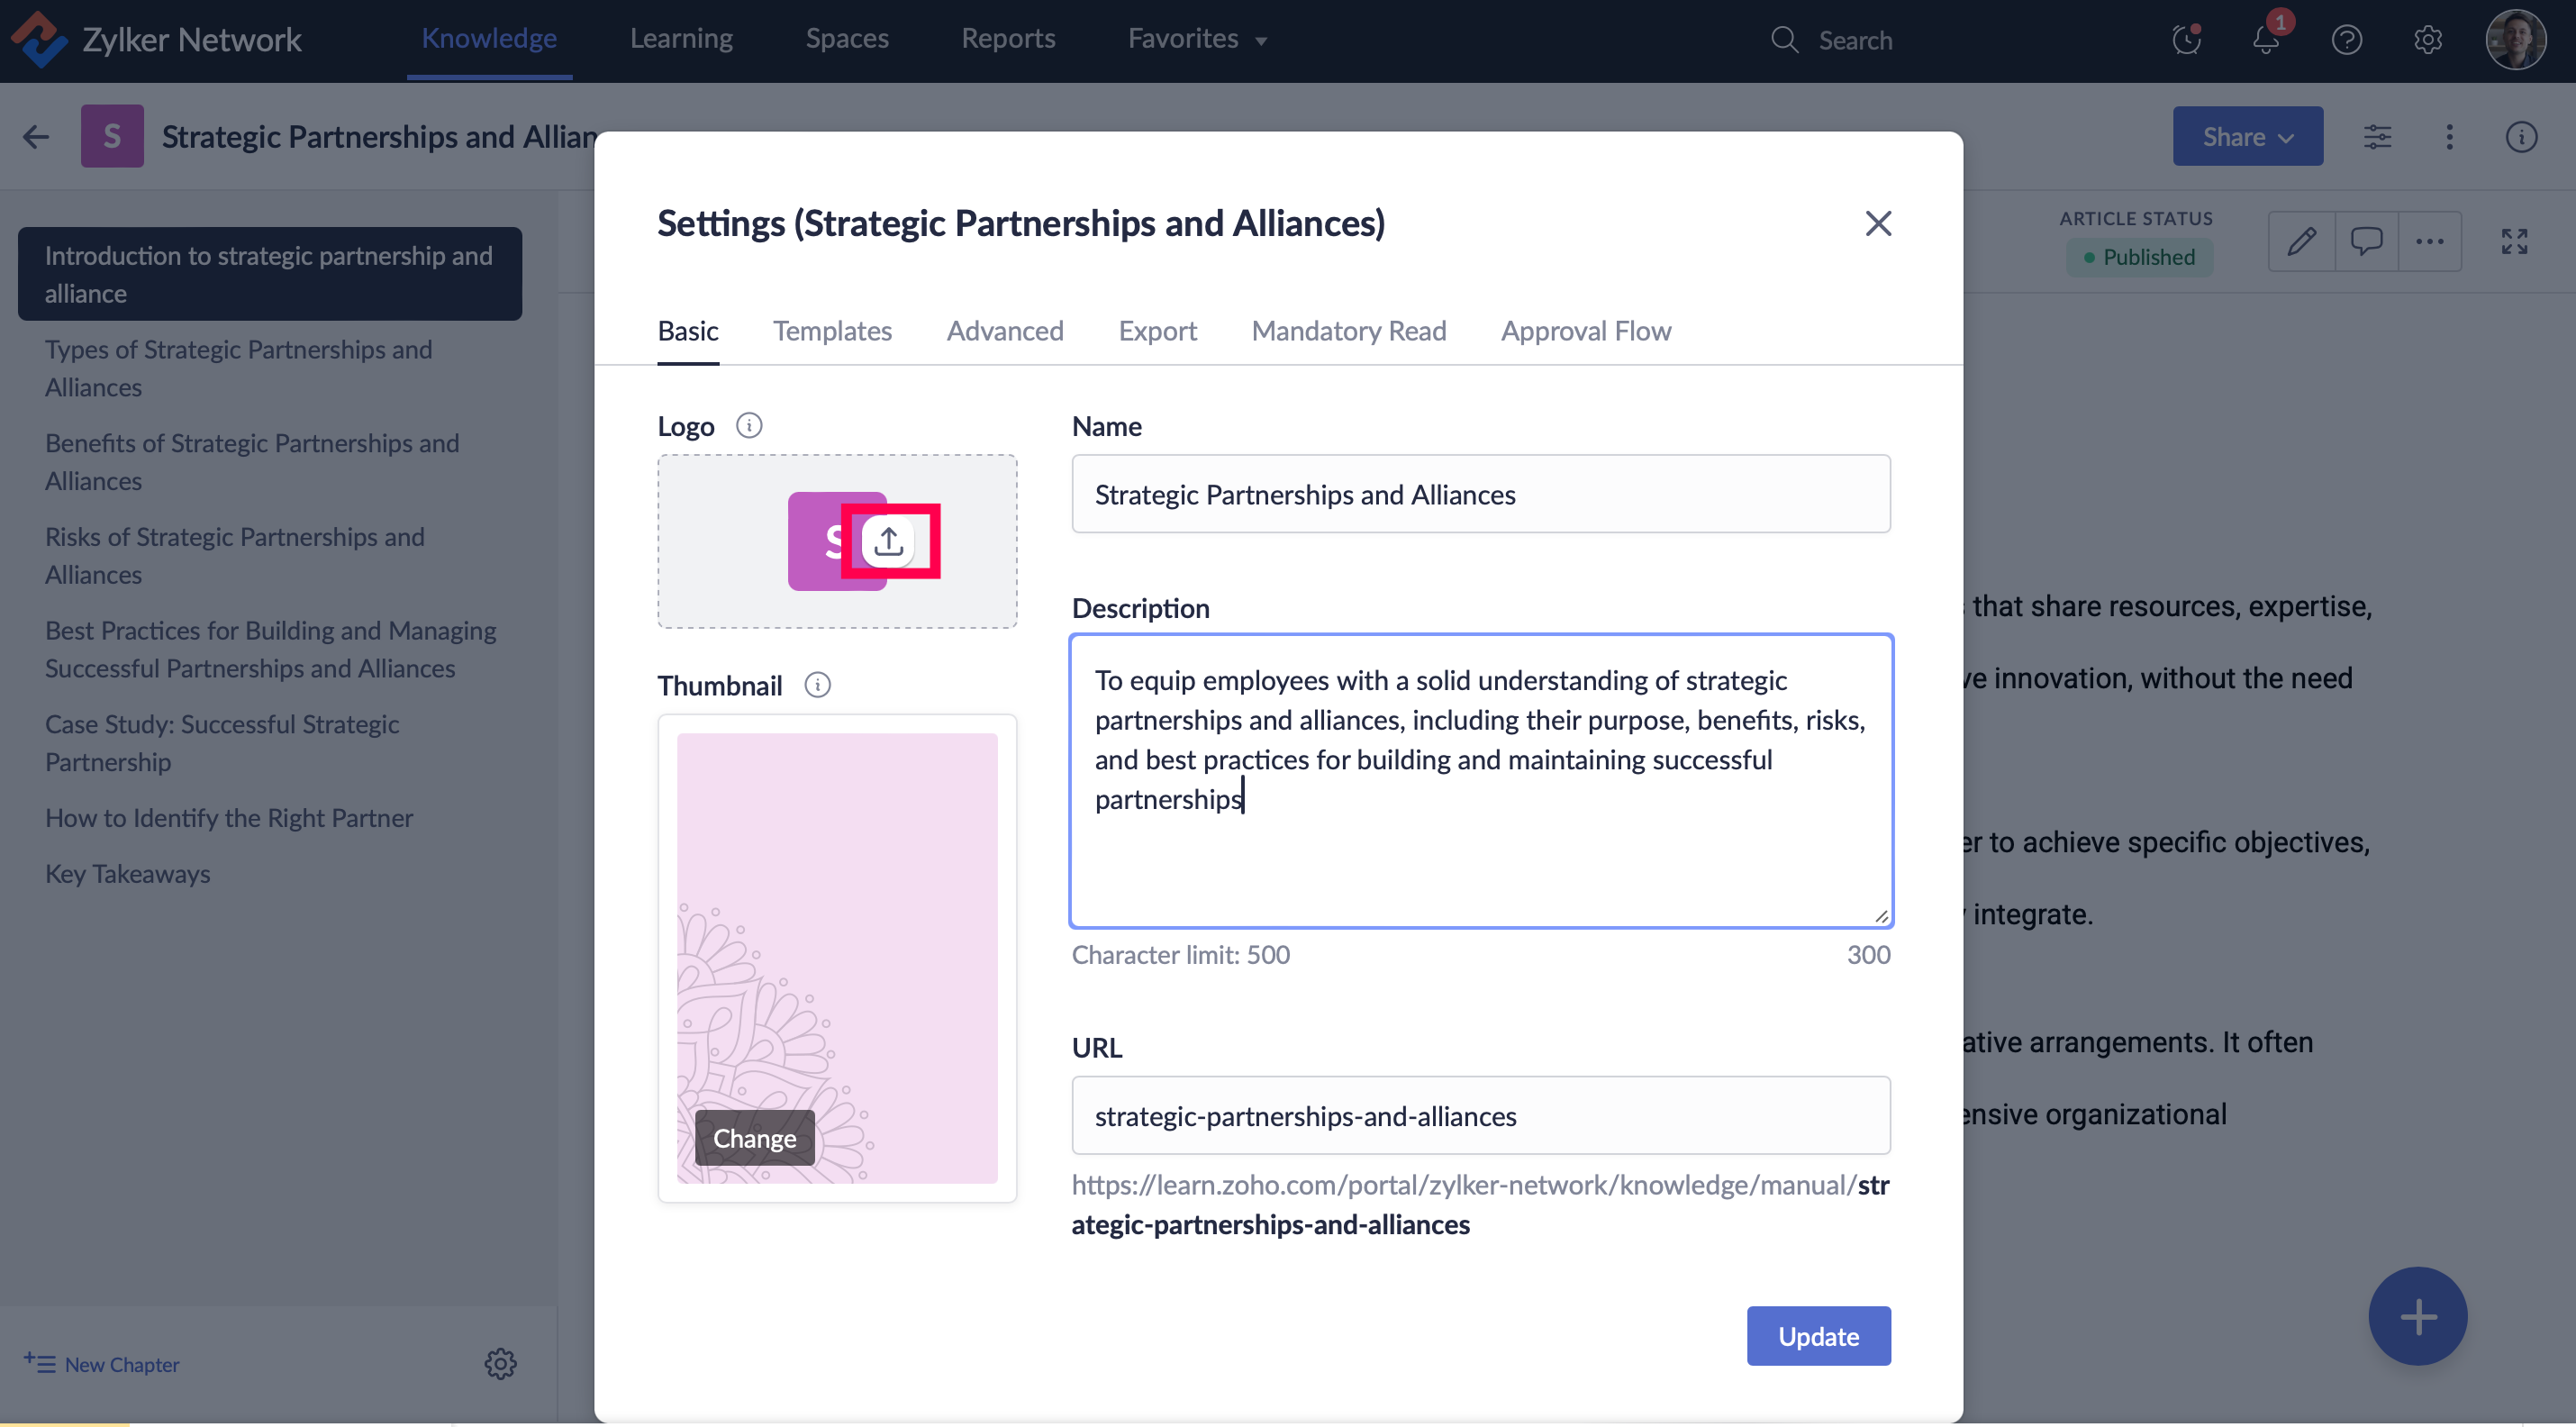Open chapter settings gear in sidebar

pos(500,1363)
